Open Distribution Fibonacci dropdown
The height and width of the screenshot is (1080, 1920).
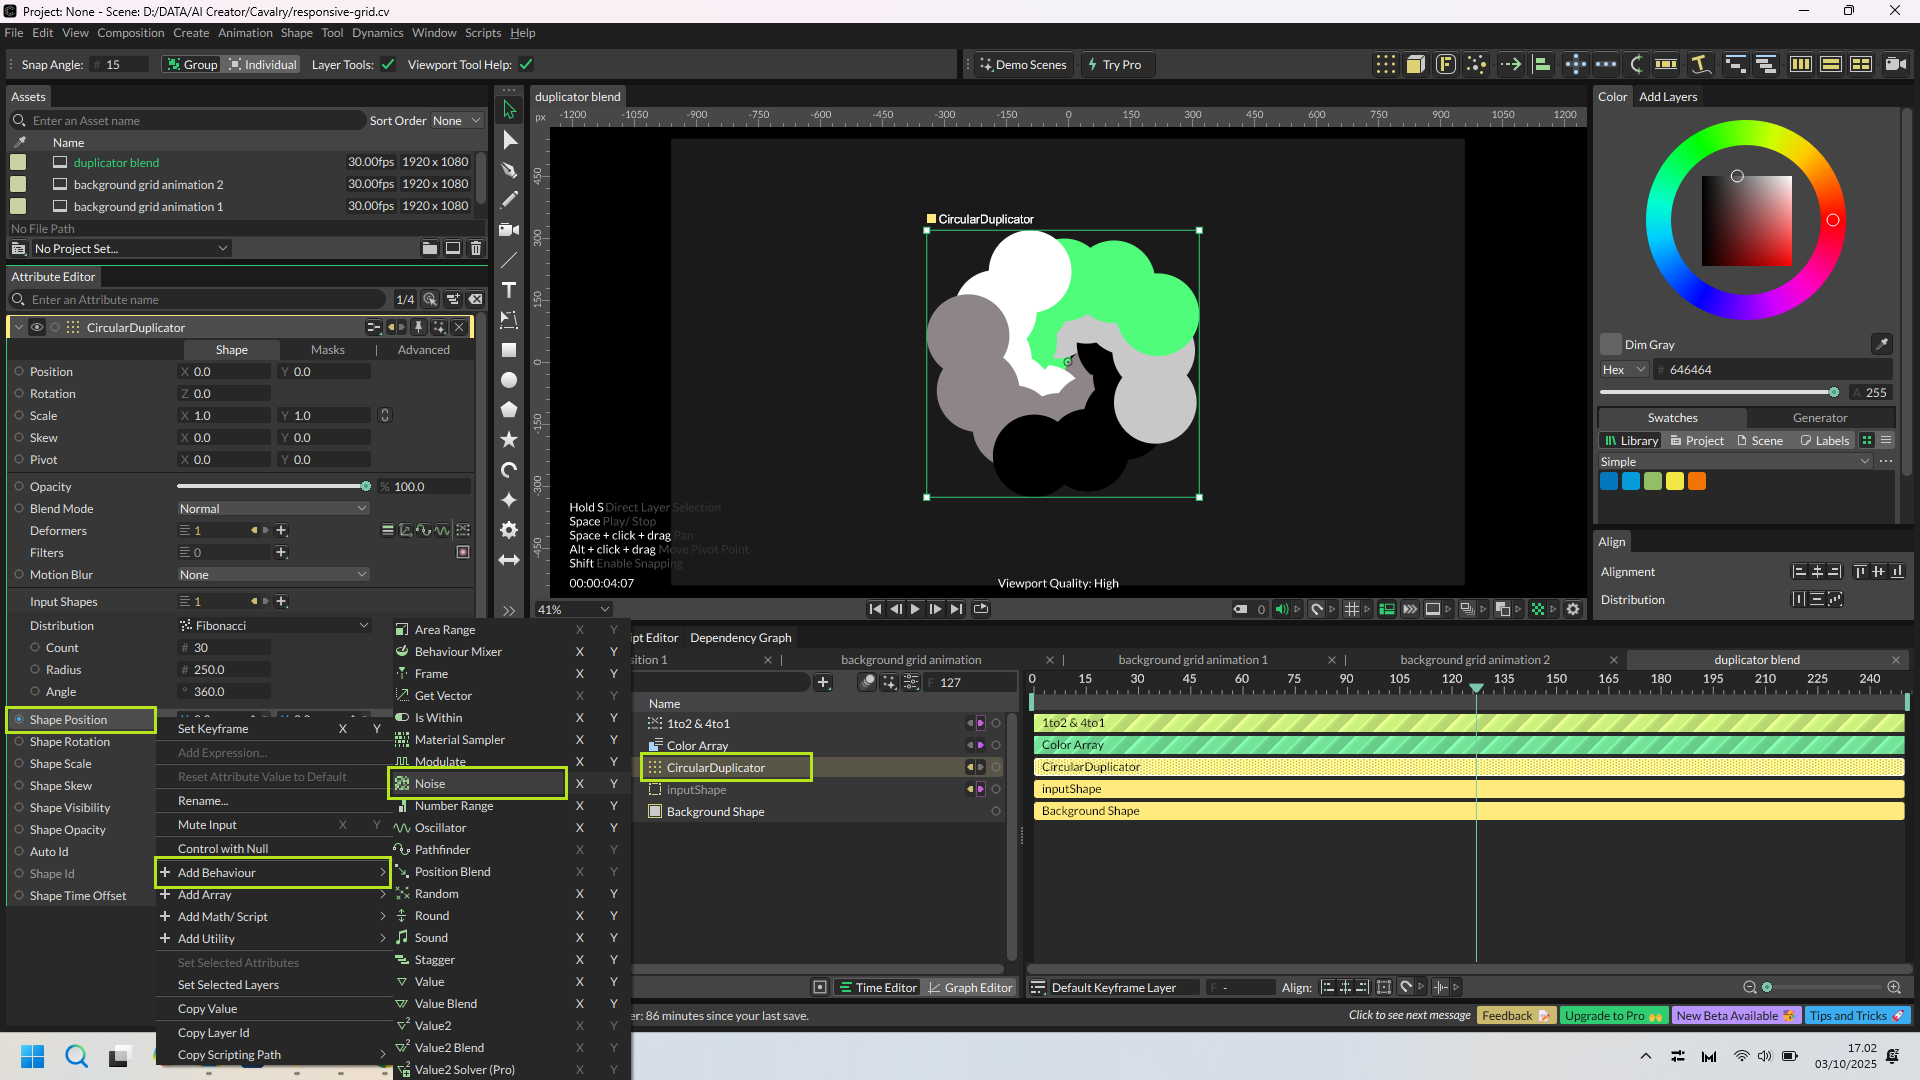point(273,626)
